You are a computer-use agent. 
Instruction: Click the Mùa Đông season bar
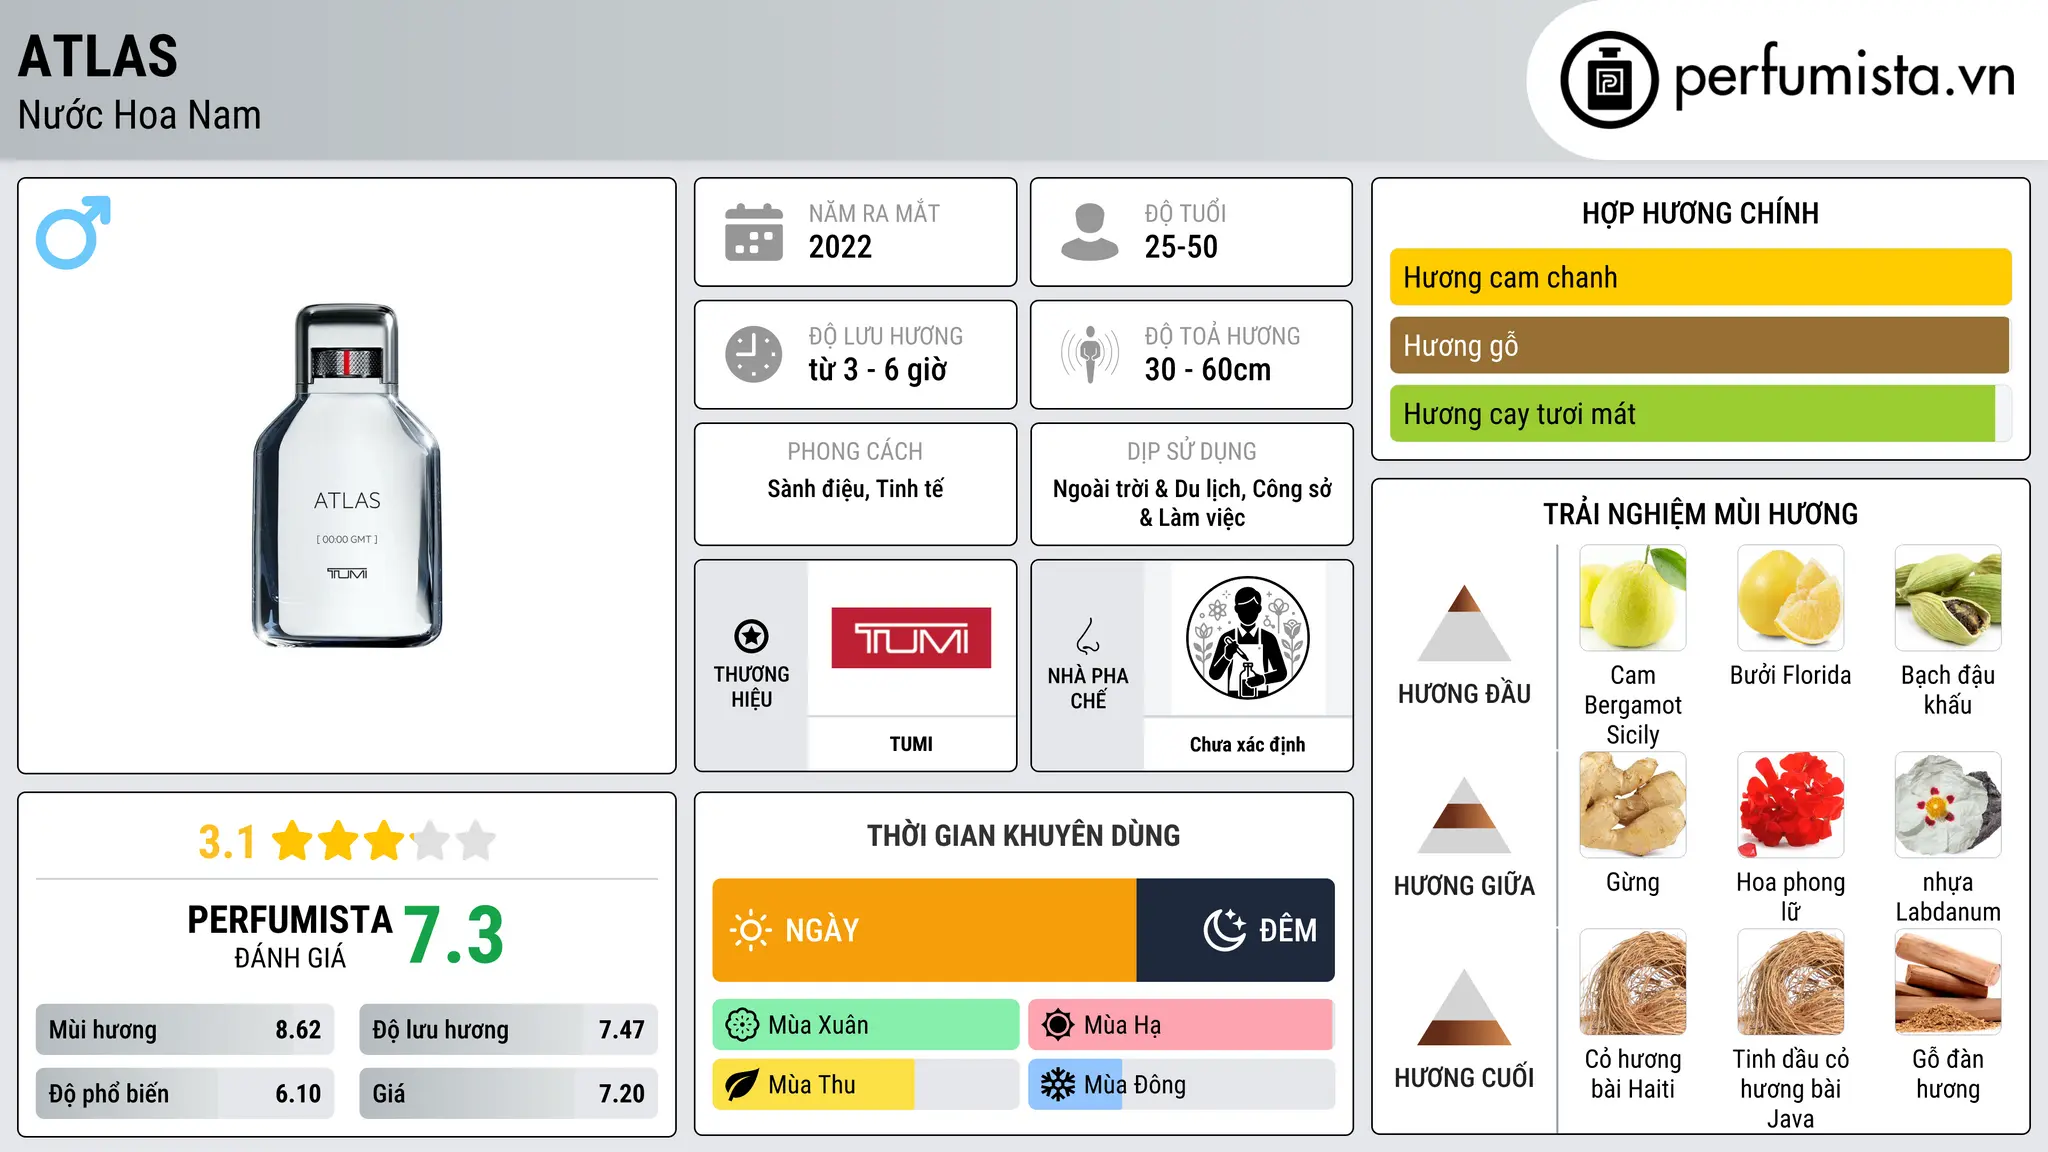click(1182, 1085)
